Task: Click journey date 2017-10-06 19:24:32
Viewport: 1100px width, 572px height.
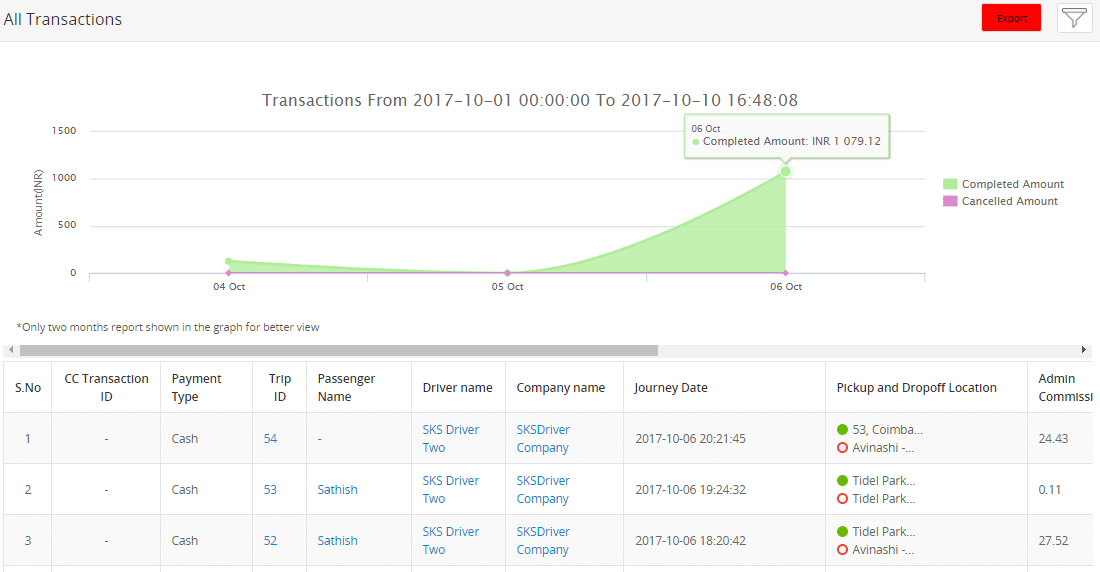Action: [690, 490]
